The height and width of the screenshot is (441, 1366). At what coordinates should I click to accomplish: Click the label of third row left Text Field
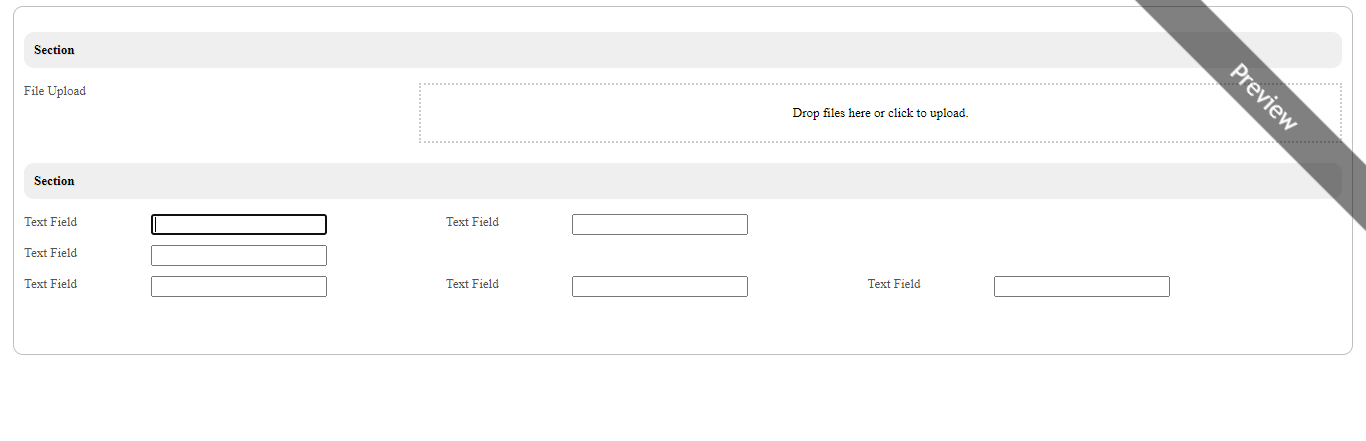[x=51, y=284]
